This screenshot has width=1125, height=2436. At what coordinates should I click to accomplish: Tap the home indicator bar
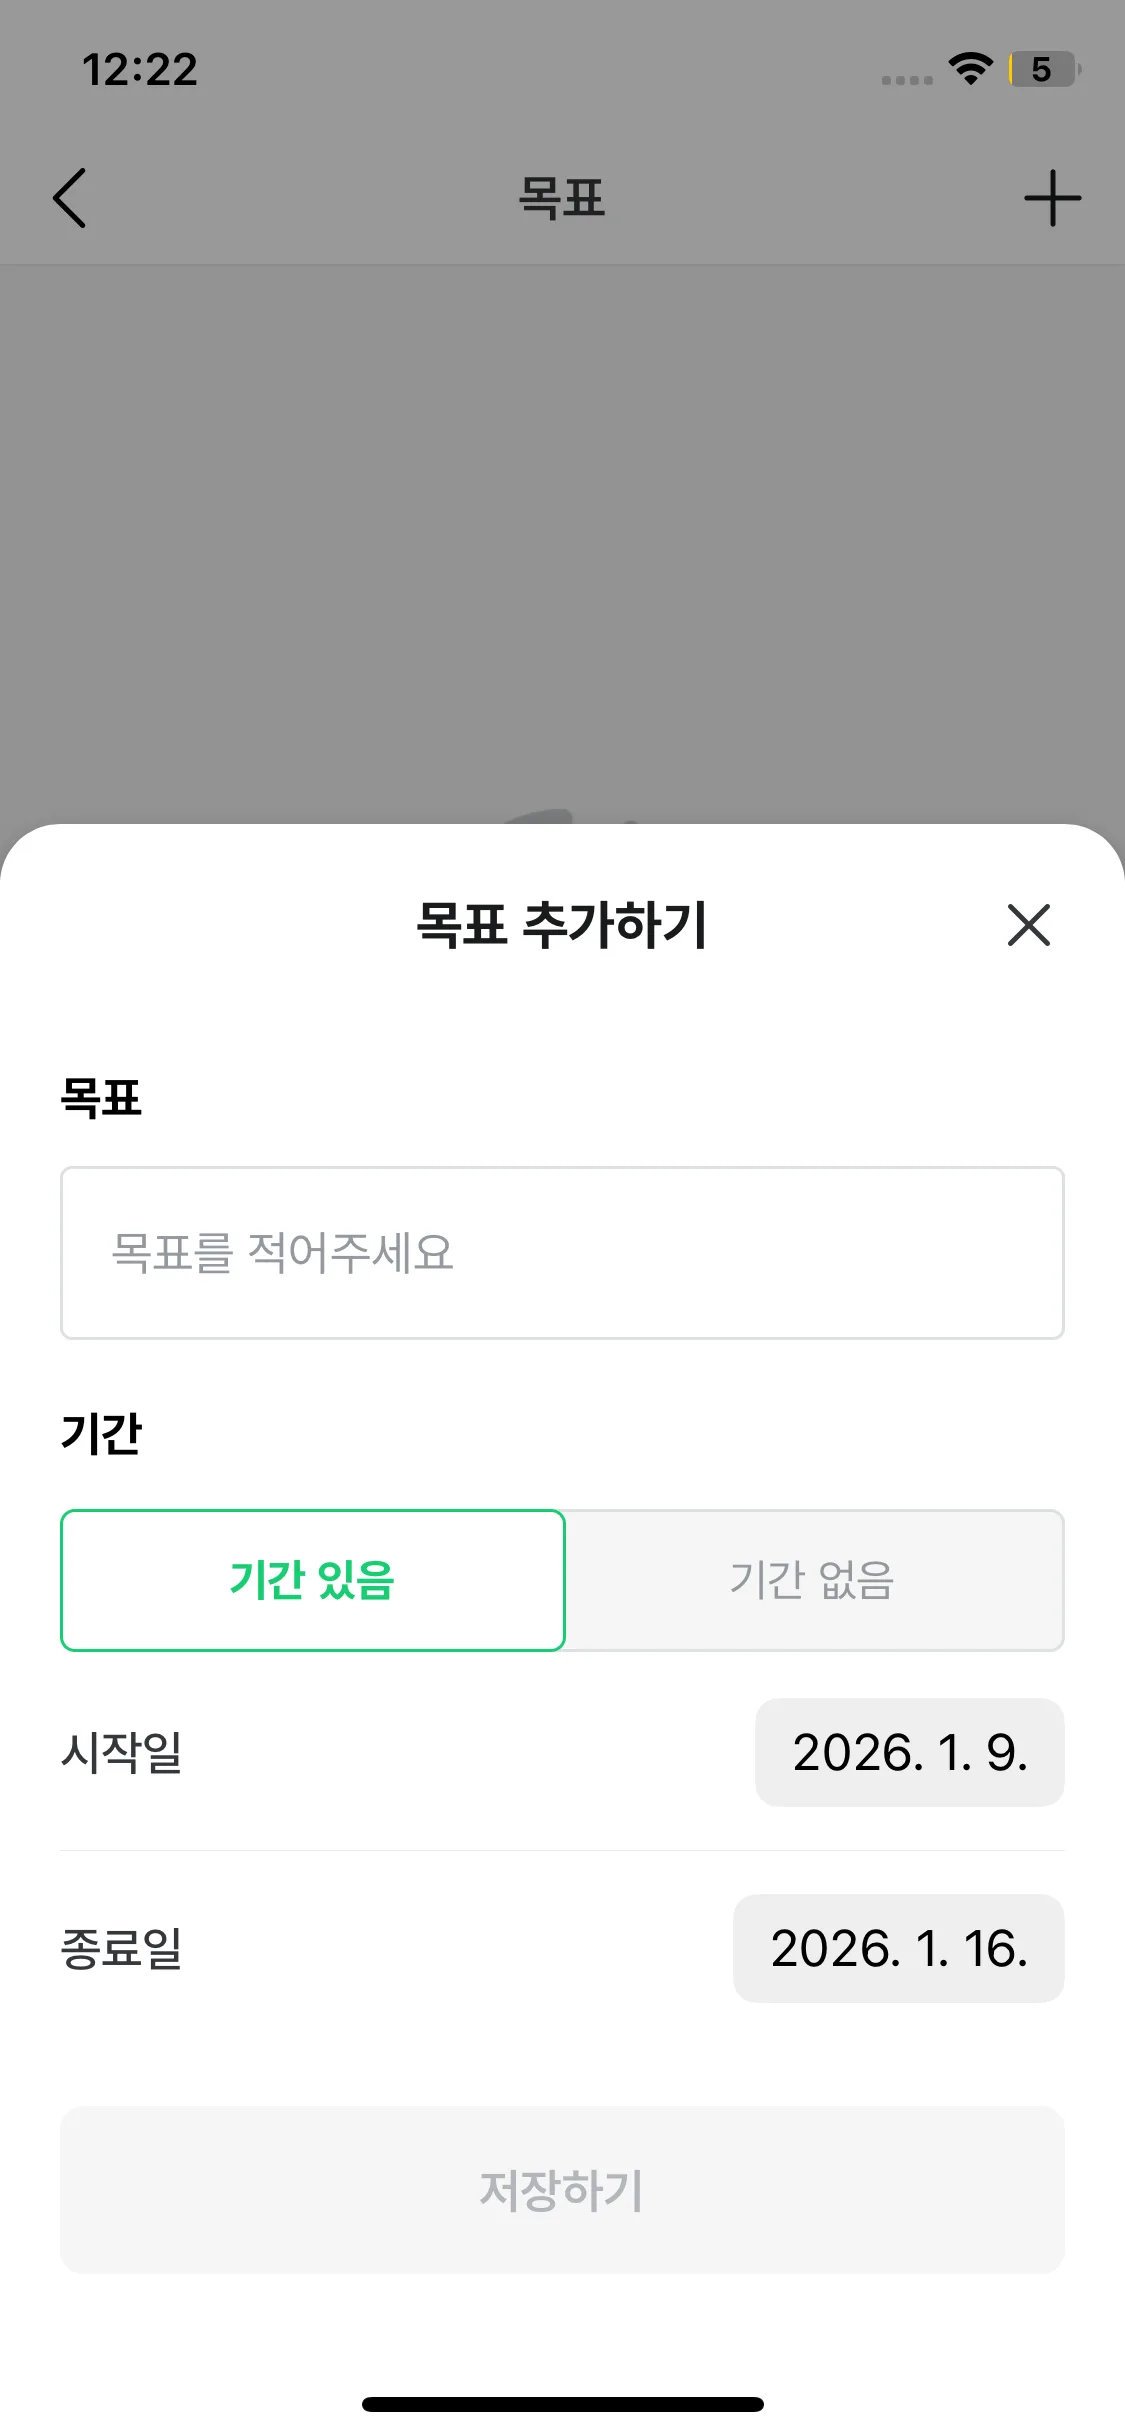pos(562,2404)
